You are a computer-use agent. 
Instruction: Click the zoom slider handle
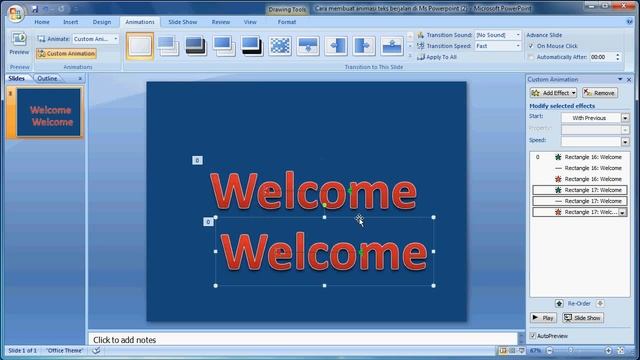point(571,351)
